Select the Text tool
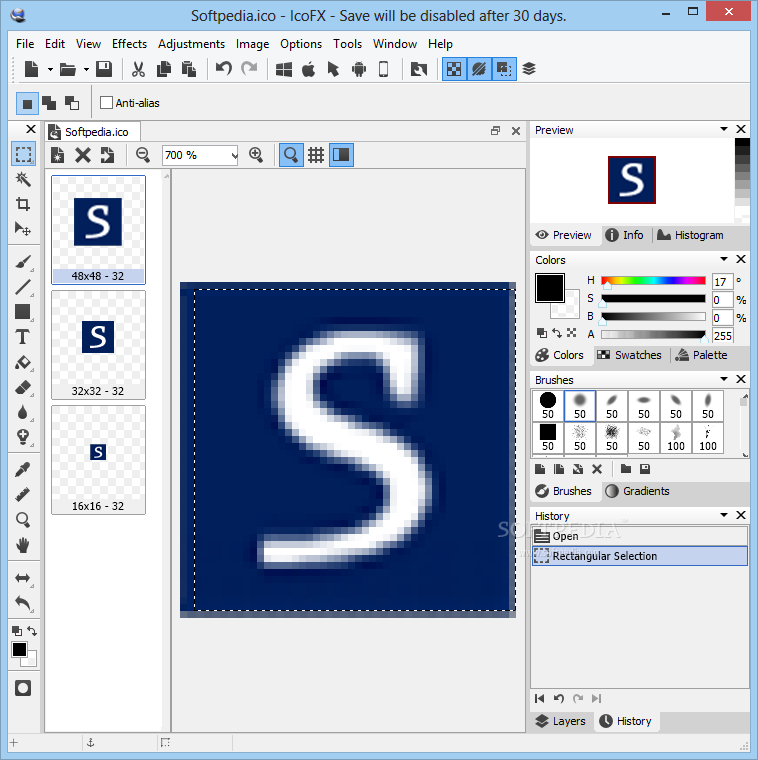This screenshot has height=760, width=758. [23, 337]
